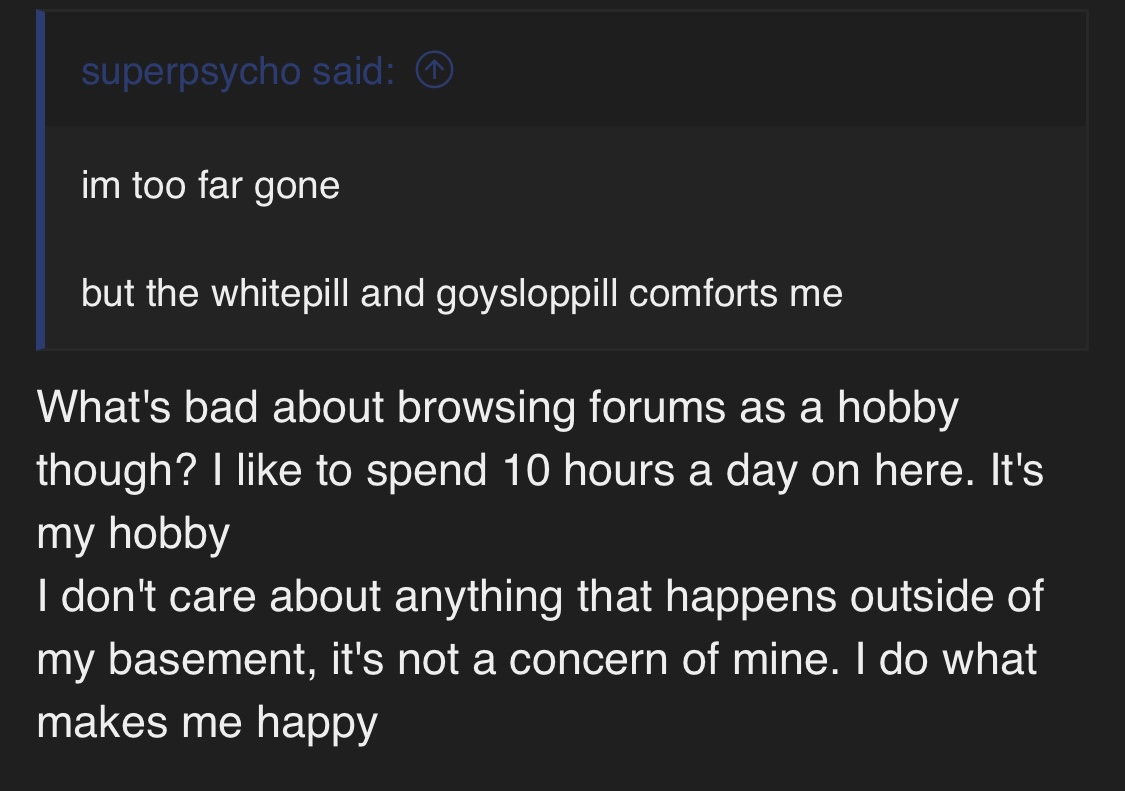
Task: Click the reply line 'though? I like to spend 10 hours'
Action: click(x=540, y=470)
